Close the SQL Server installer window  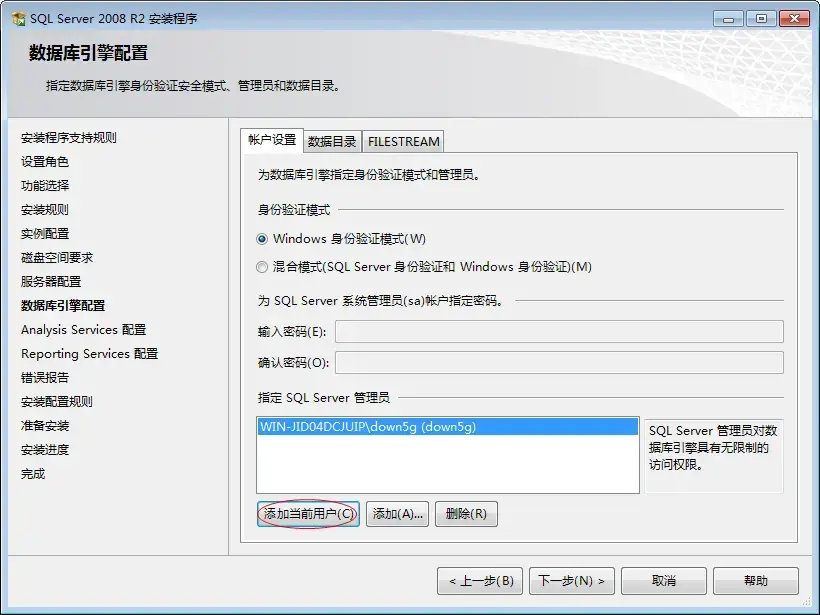tap(794, 19)
